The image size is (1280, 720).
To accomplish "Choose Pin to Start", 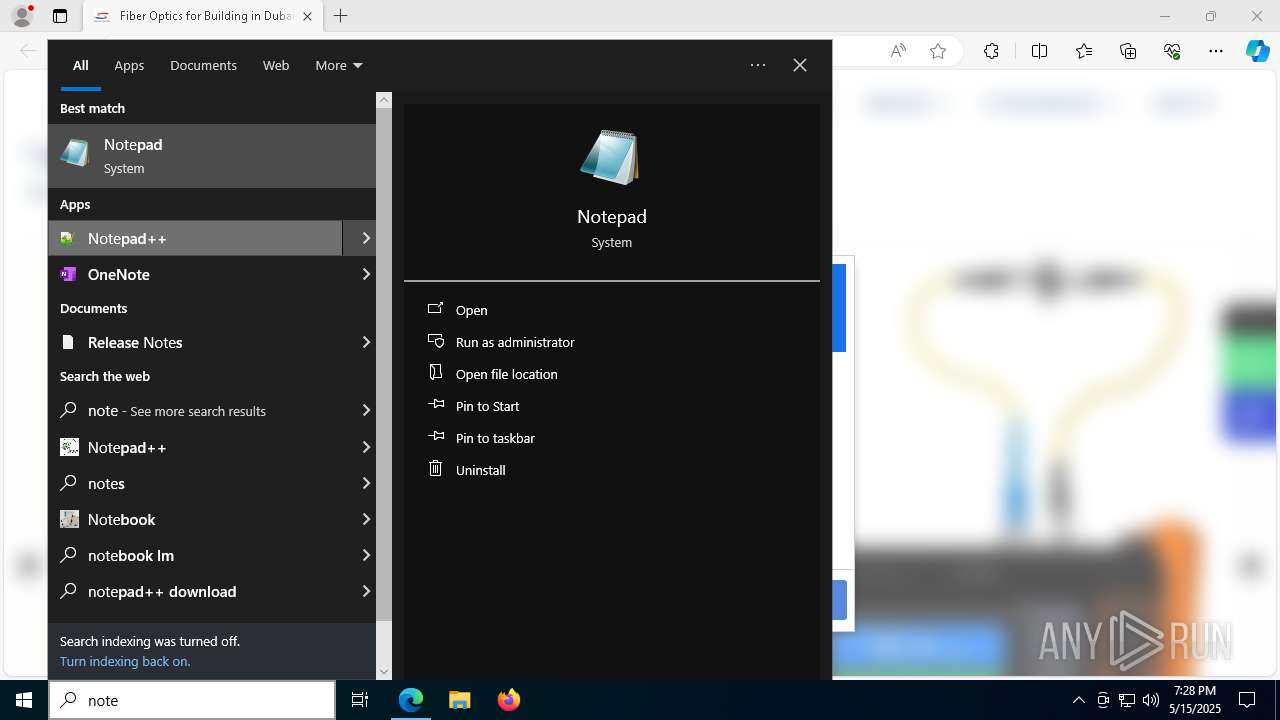I will pyautogui.click(x=487, y=406).
